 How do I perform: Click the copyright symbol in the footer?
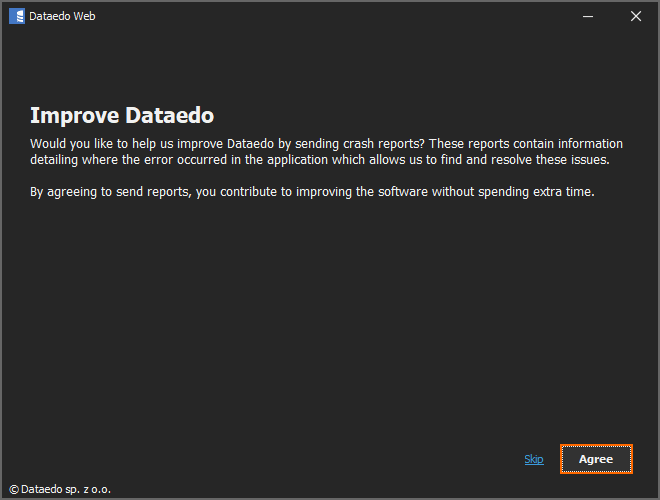pyautogui.click(x=13, y=490)
